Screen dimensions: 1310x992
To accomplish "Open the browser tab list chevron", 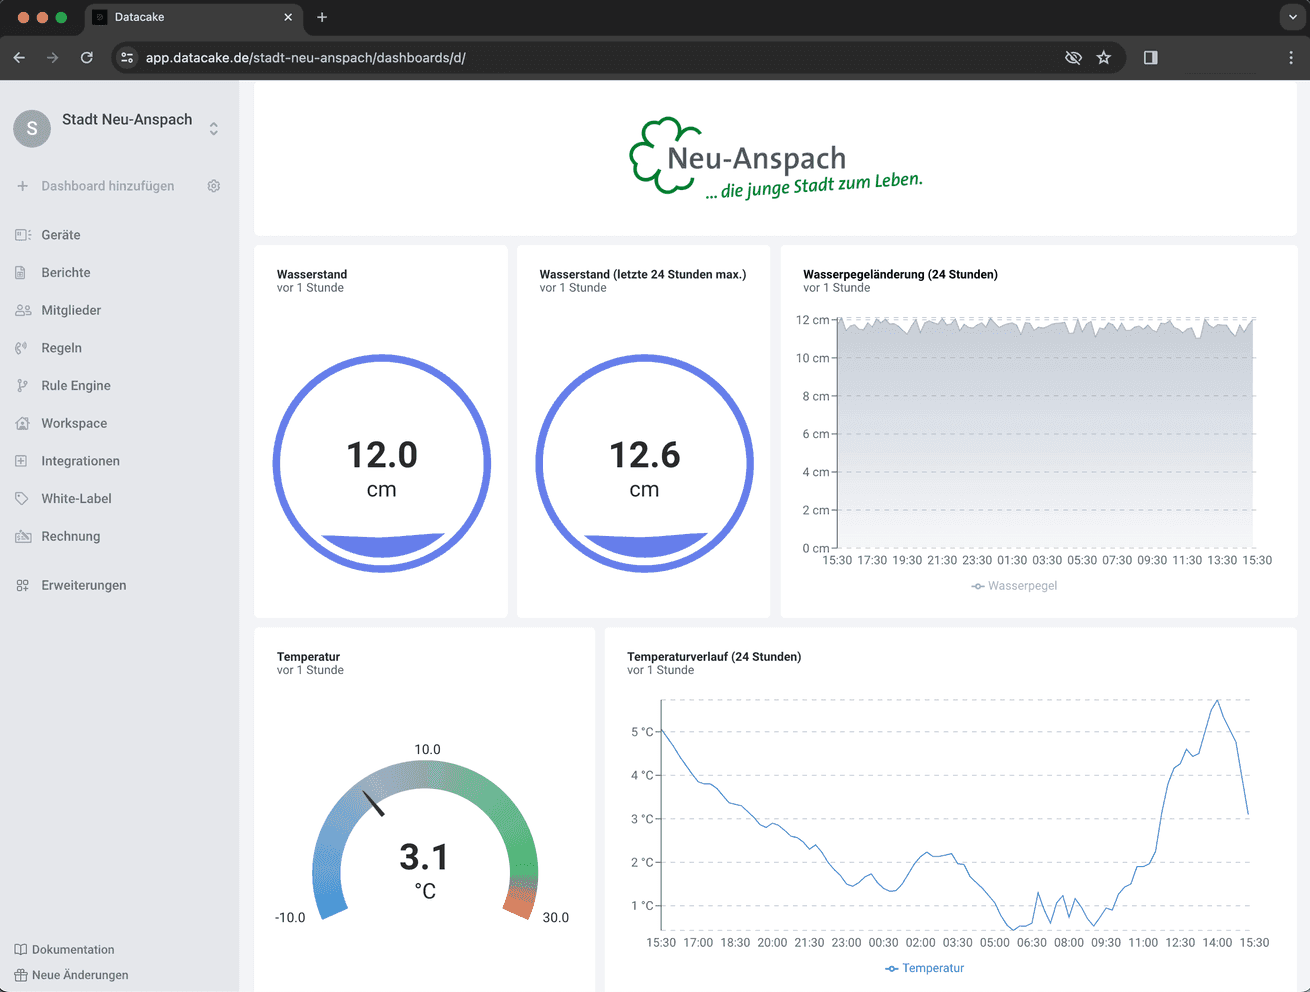I will pos(1292,17).
